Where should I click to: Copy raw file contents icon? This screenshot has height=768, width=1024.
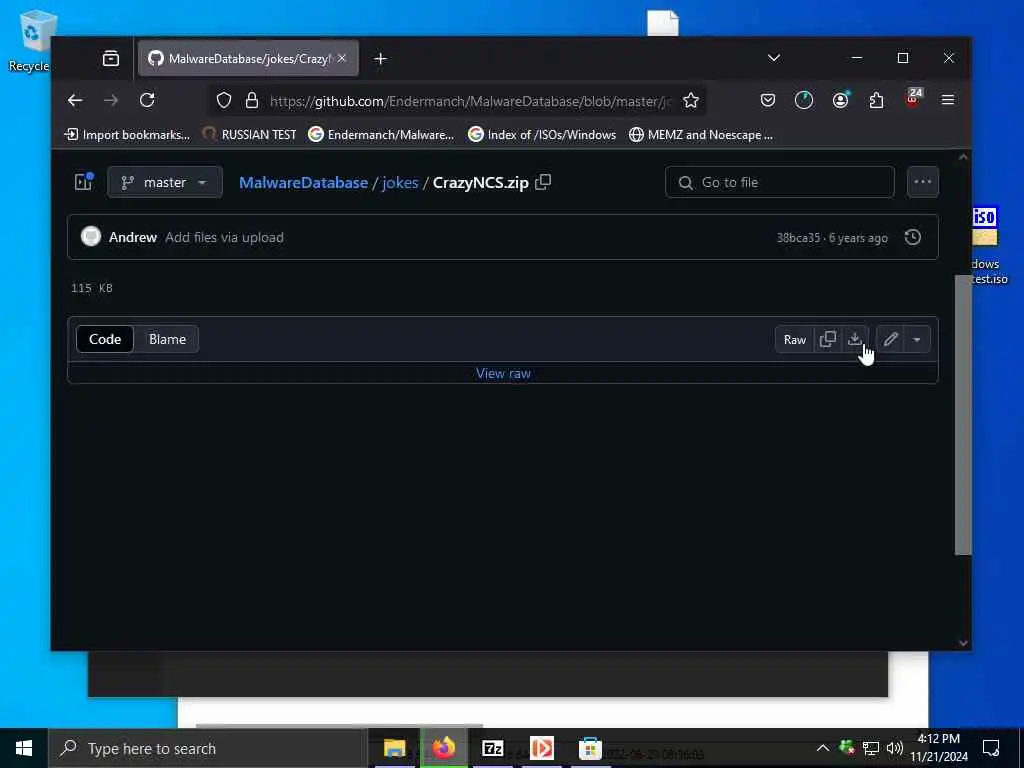point(827,339)
